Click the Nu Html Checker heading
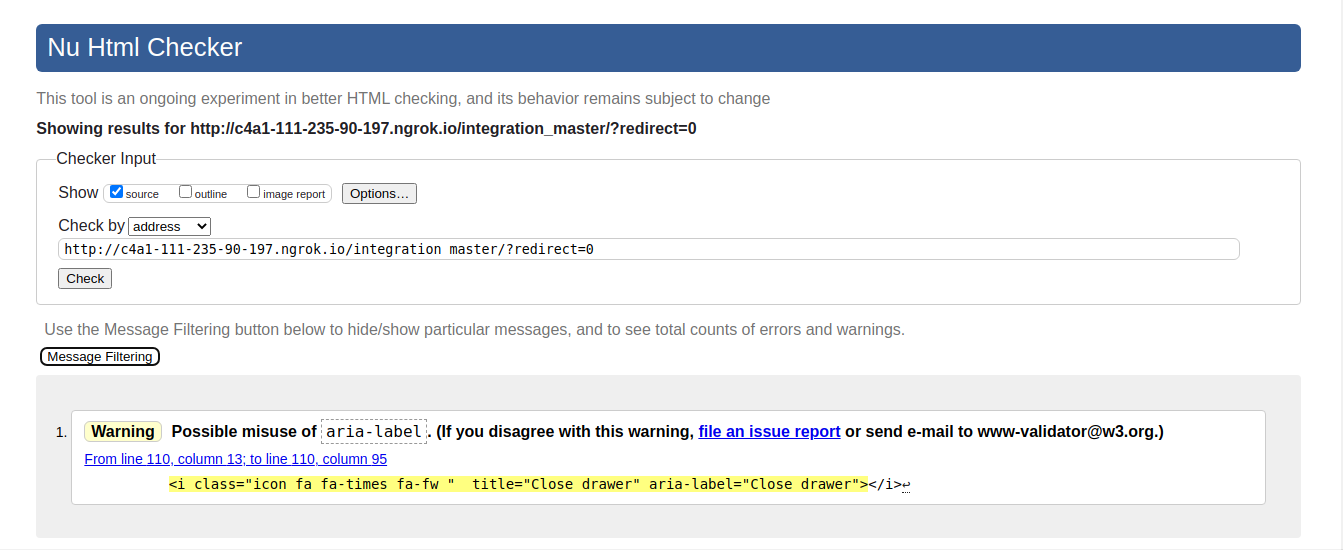 145,47
